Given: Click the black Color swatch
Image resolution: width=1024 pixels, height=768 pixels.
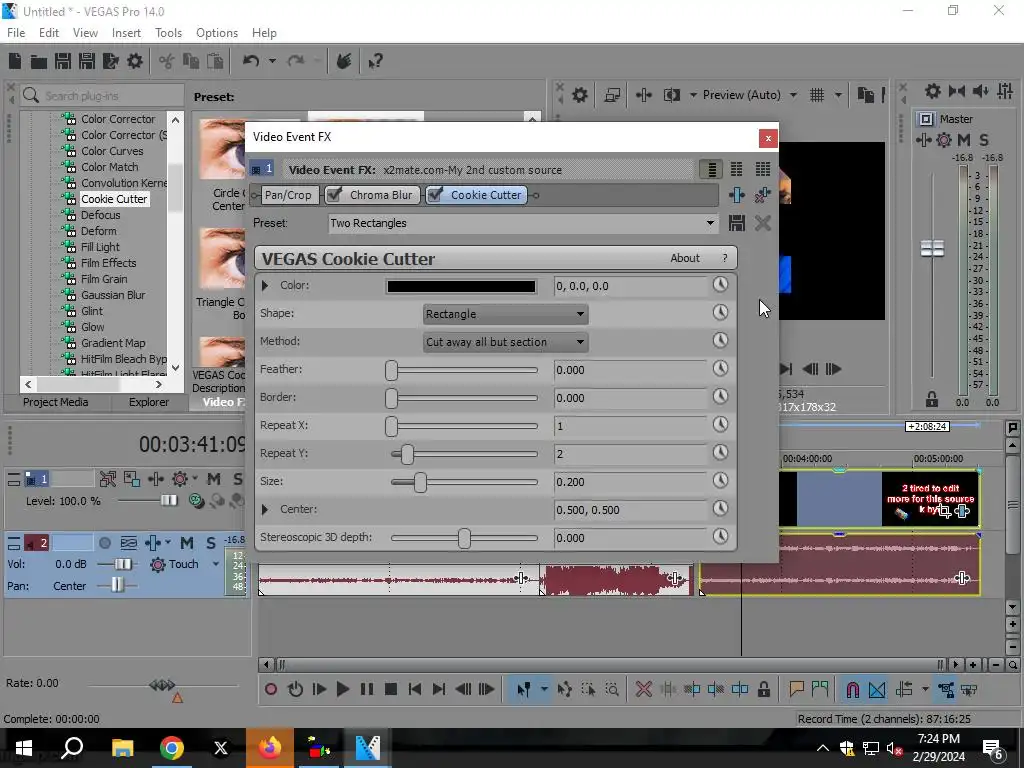Looking at the screenshot, I should click(461, 286).
